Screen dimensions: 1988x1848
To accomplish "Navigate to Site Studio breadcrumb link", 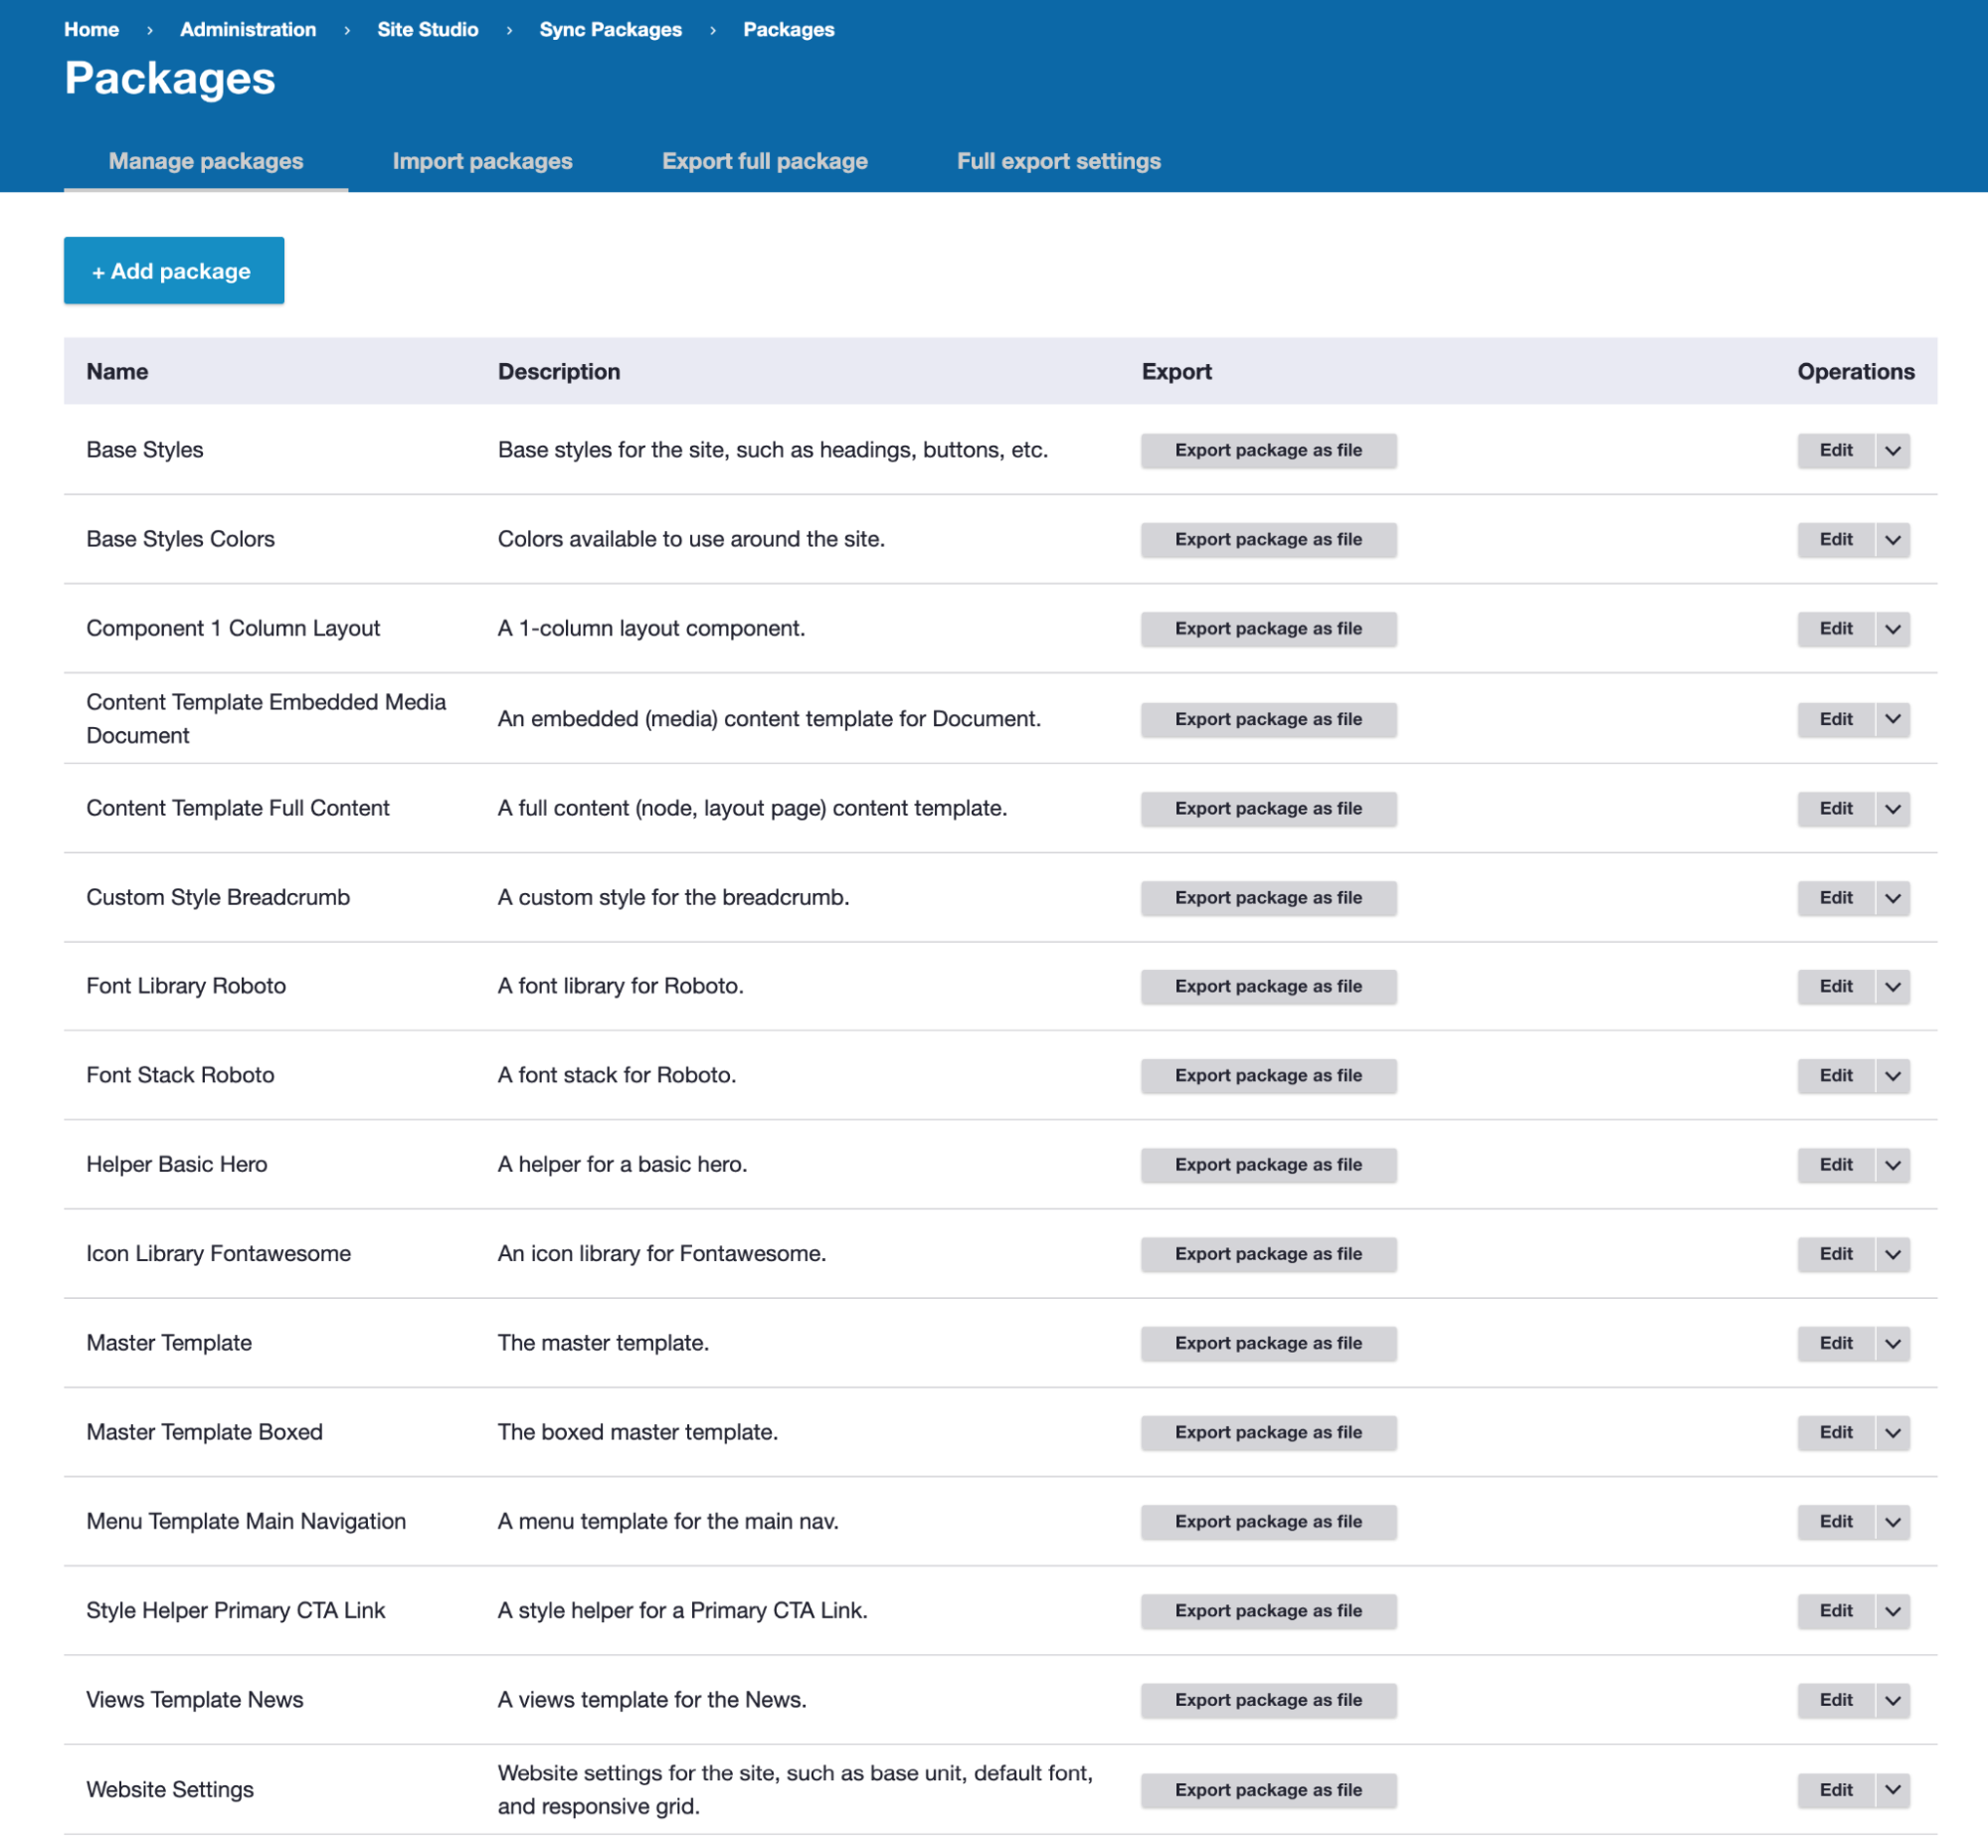I will point(427,29).
